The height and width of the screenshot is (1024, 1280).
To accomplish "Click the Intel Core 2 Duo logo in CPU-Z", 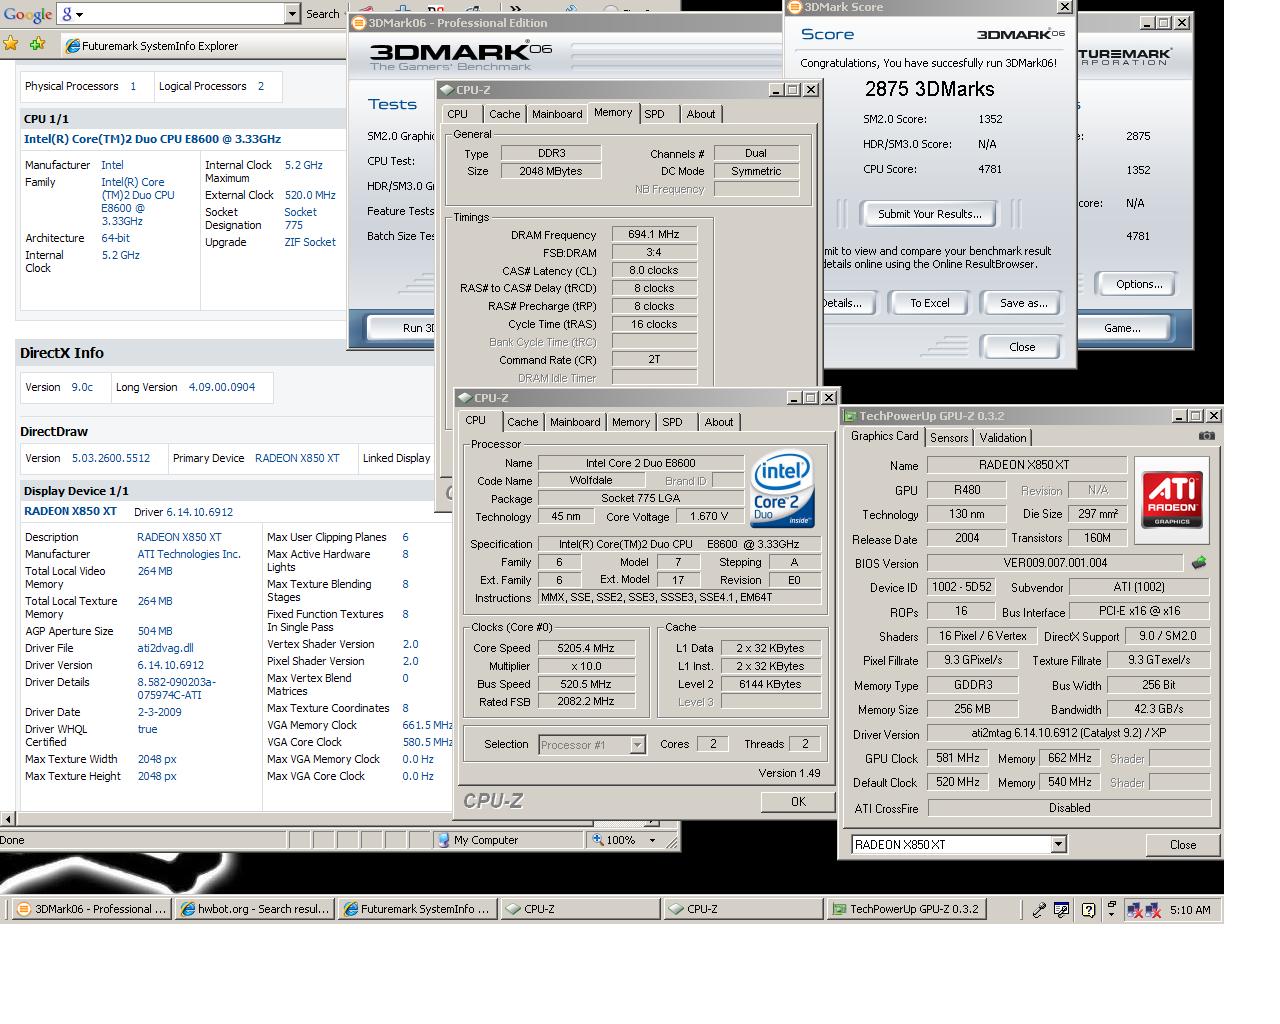I will pos(782,490).
